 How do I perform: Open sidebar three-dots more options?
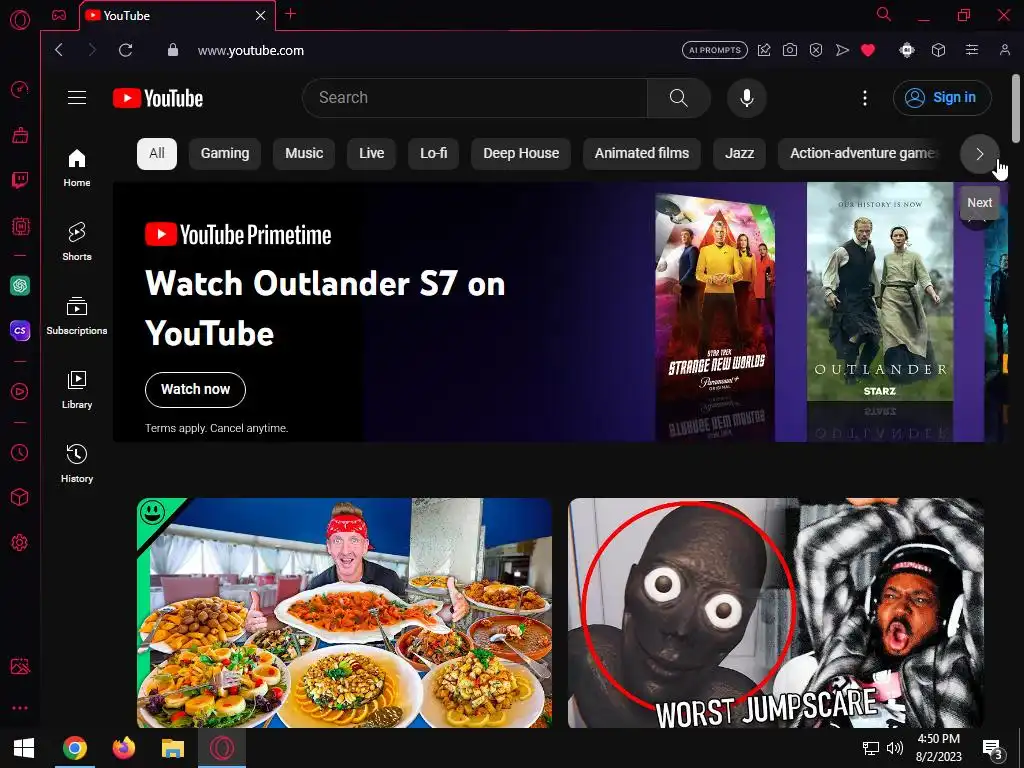pyautogui.click(x=20, y=708)
